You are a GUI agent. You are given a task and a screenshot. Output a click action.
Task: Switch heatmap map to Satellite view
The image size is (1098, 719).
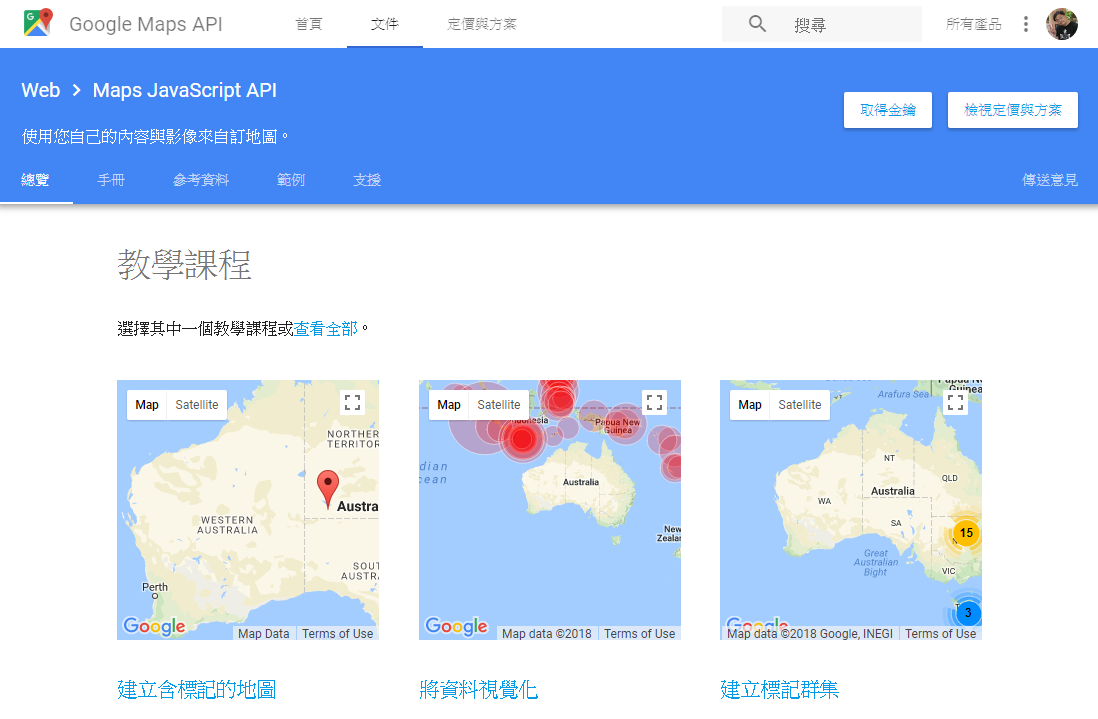point(499,405)
